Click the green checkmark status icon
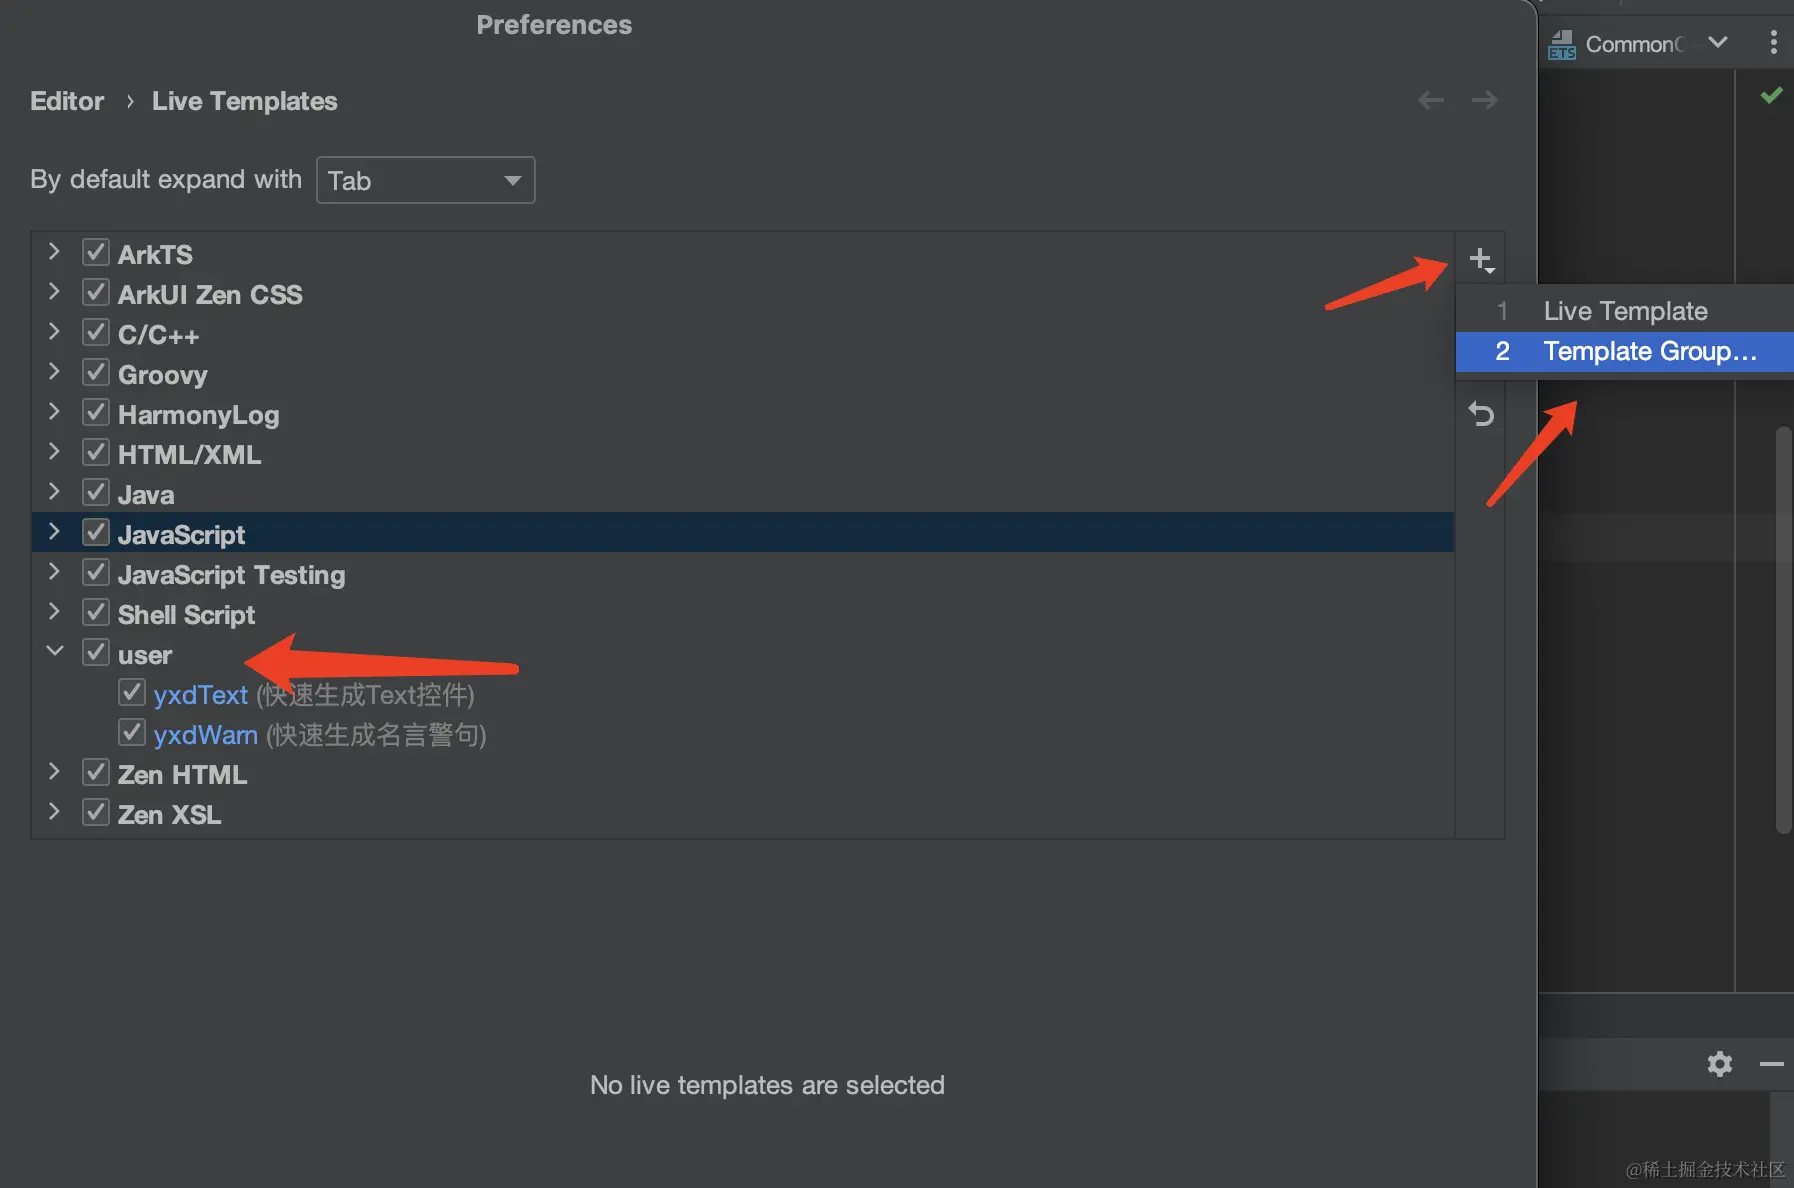 [x=1771, y=95]
